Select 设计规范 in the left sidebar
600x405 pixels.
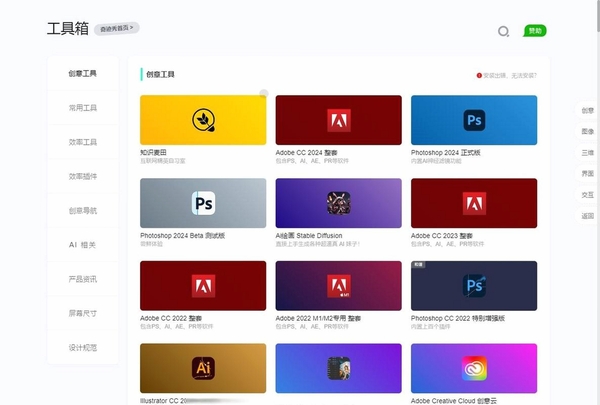[x=83, y=348]
